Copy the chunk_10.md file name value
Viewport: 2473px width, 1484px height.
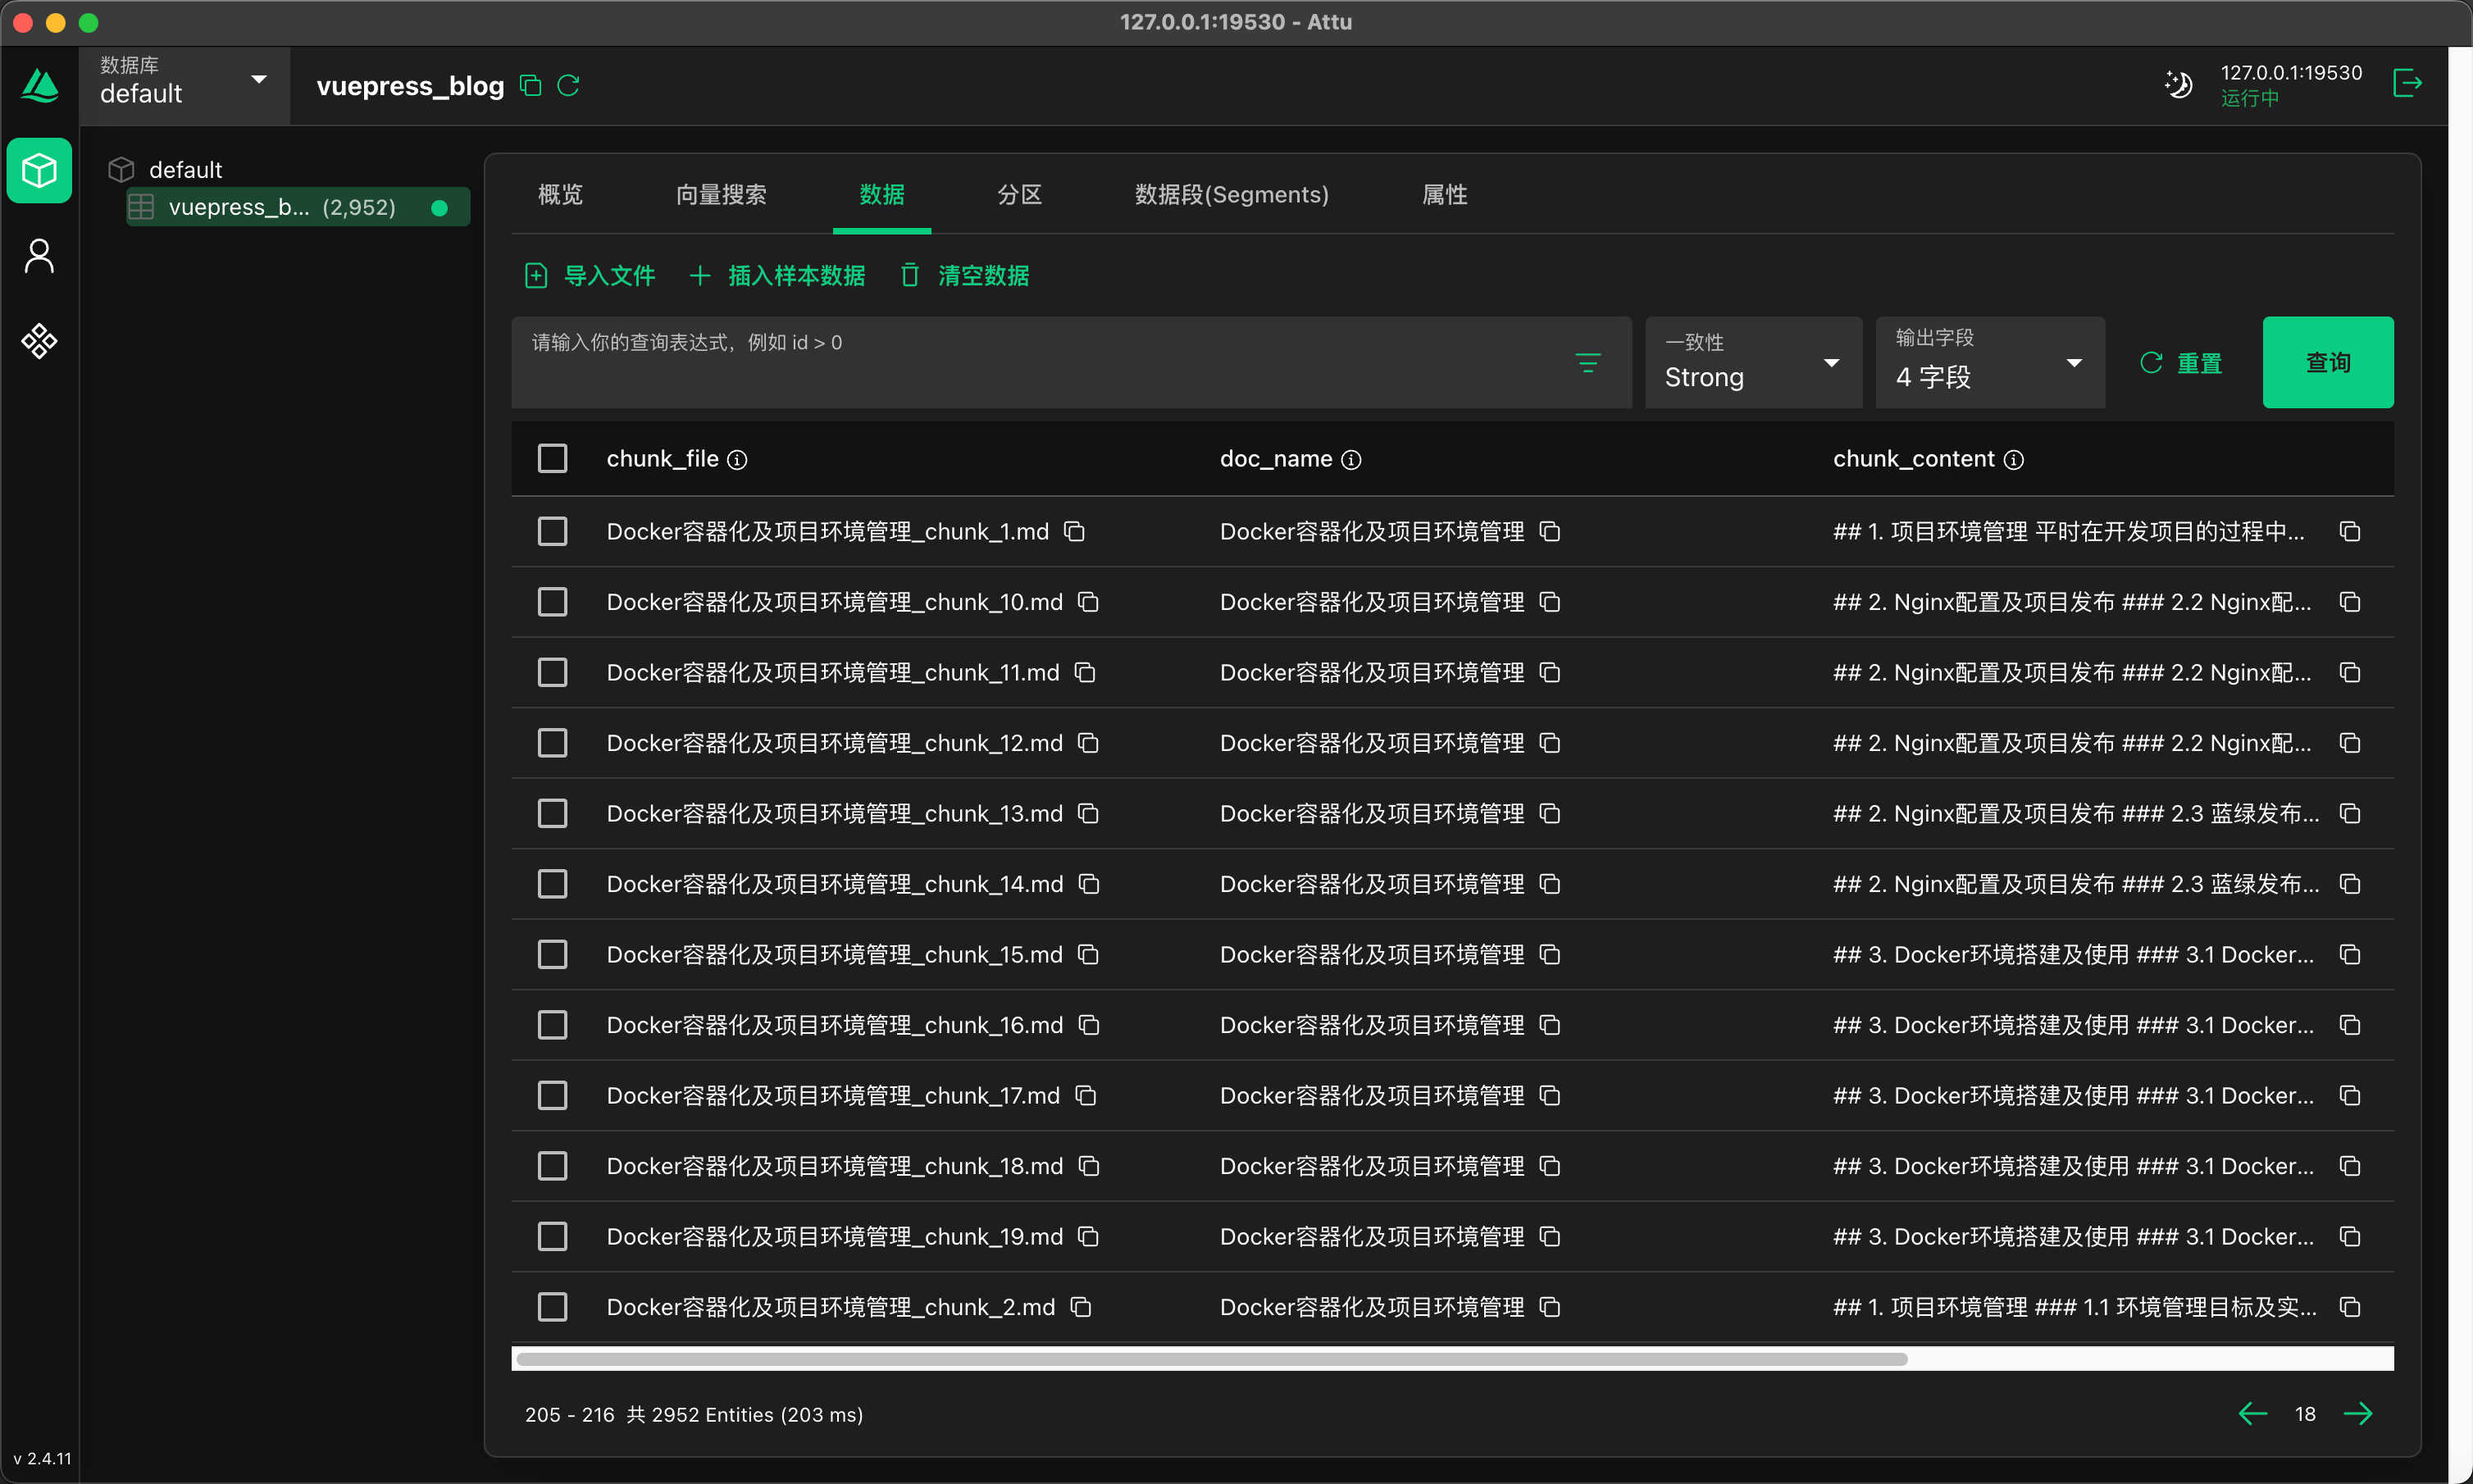(x=1089, y=602)
